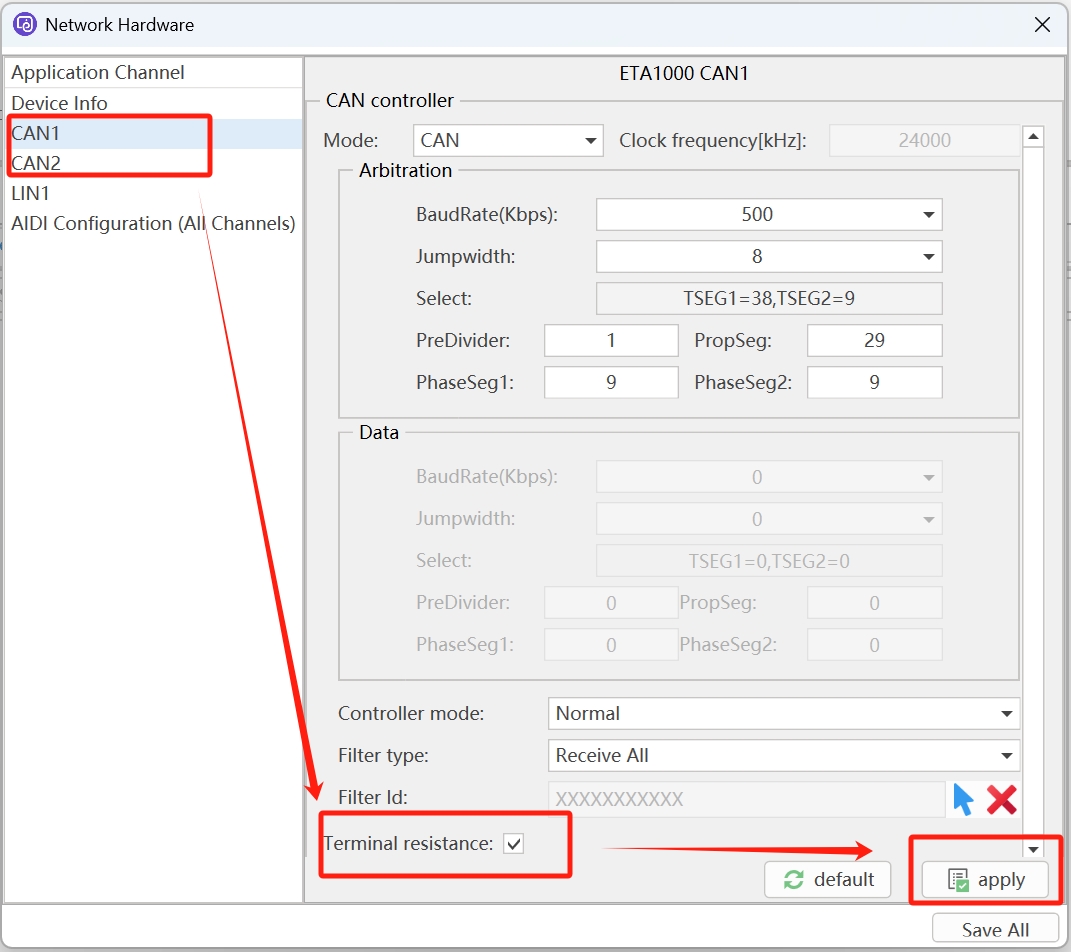Image resolution: width=1071 pixels, height=952 pixels.
Task: Click the default reset button
Action: click(x=829, y=879)
